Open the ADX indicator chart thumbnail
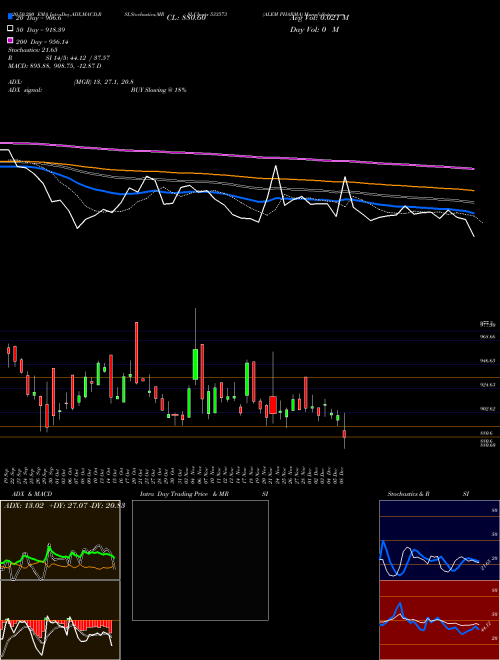 [60, 540]
